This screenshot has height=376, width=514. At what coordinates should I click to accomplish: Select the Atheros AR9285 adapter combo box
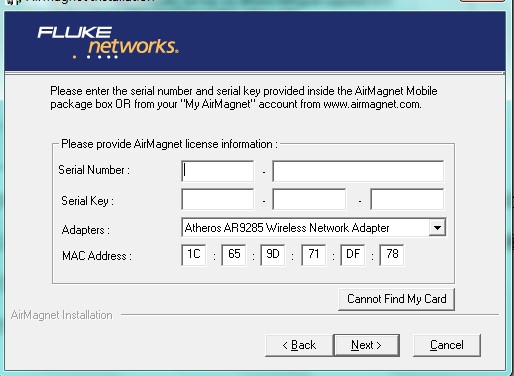(x=313, y=228)
